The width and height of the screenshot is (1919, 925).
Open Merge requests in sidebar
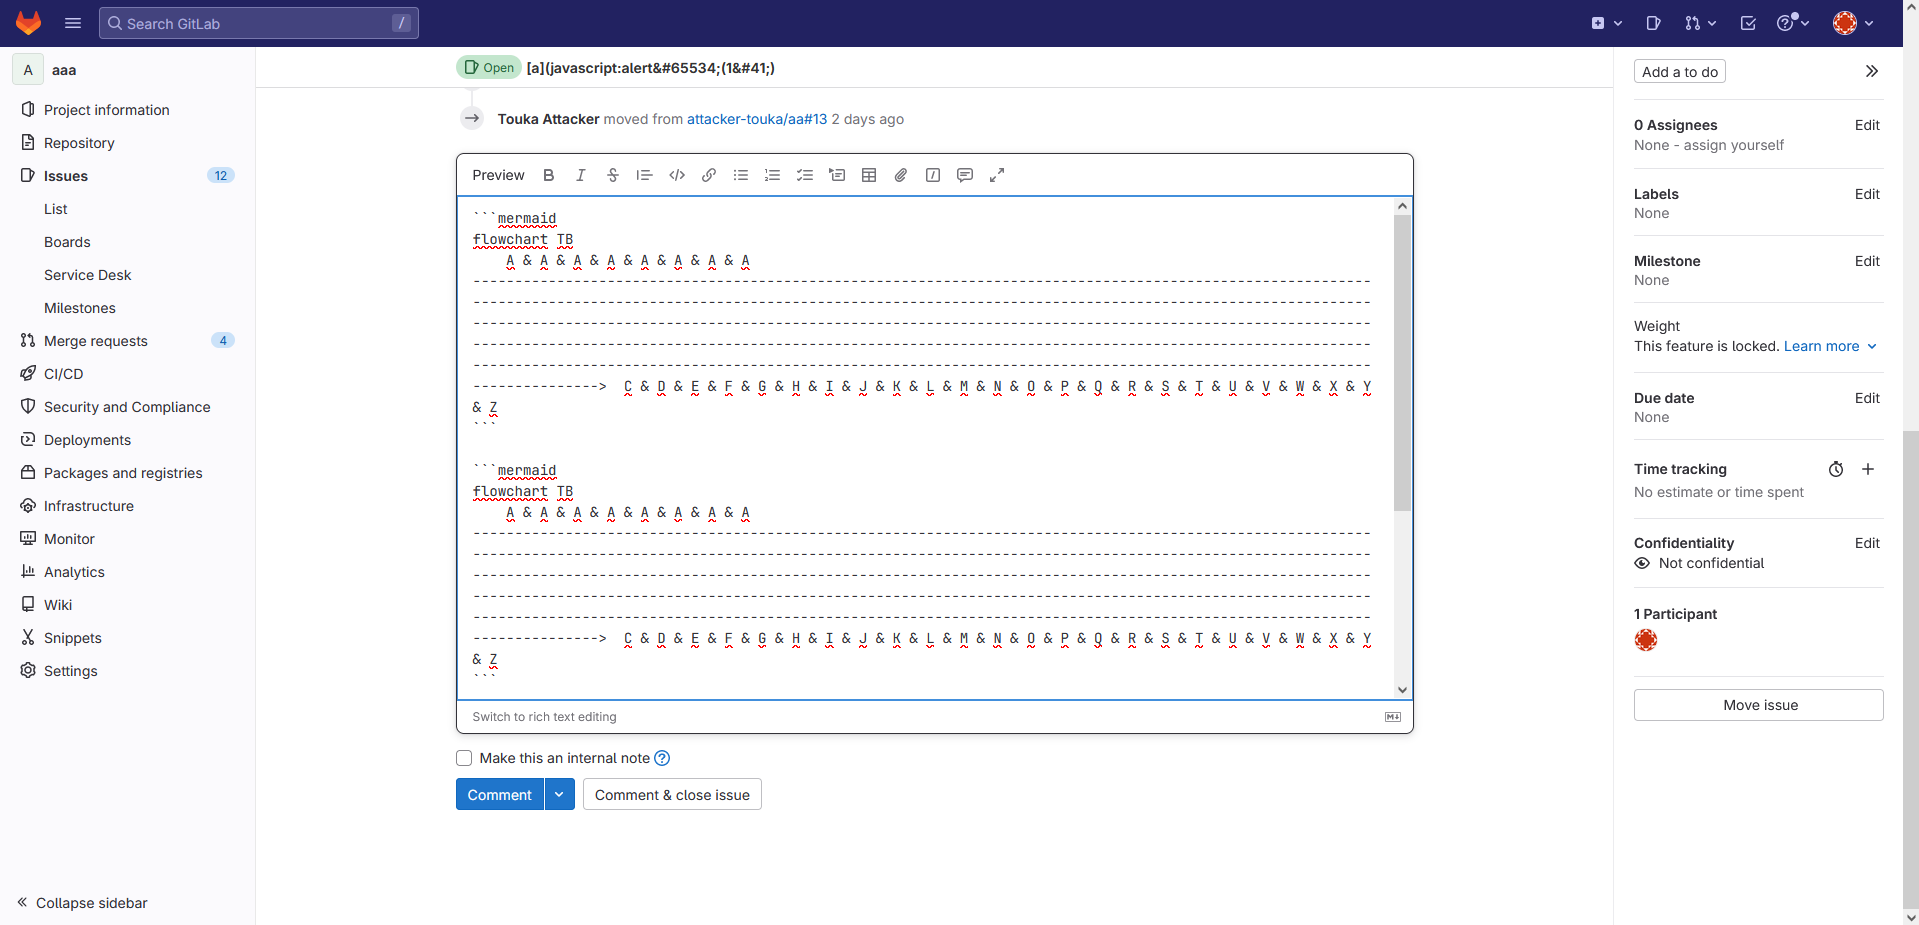pyautogui.click(x=96, y=341)
